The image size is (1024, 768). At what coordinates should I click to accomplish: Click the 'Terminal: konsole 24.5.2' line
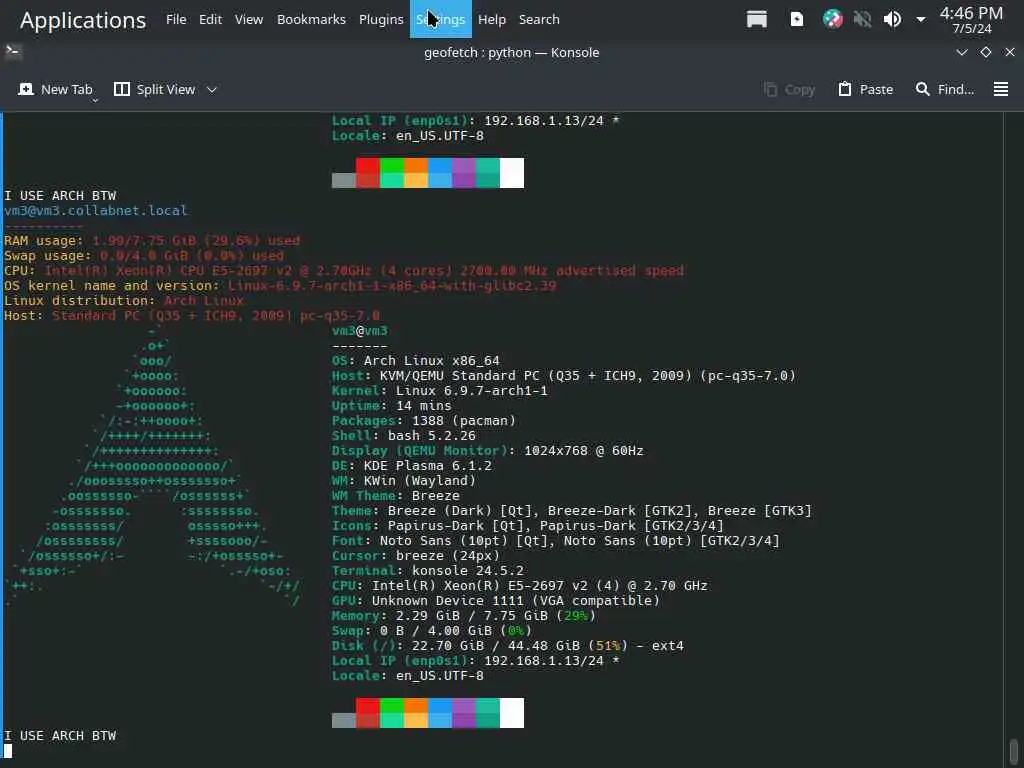tap(427, 571)
